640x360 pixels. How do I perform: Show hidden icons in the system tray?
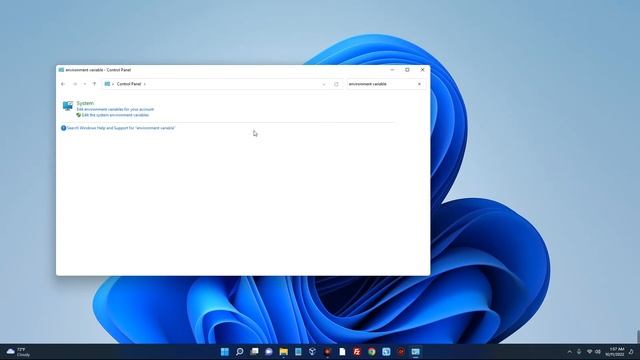(569, 352)
